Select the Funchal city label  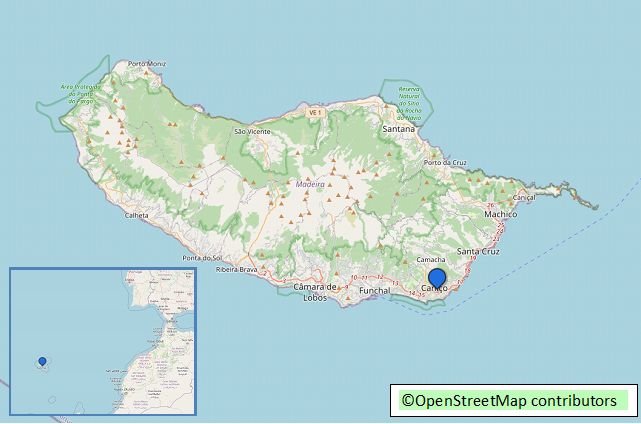click(374, 290)
